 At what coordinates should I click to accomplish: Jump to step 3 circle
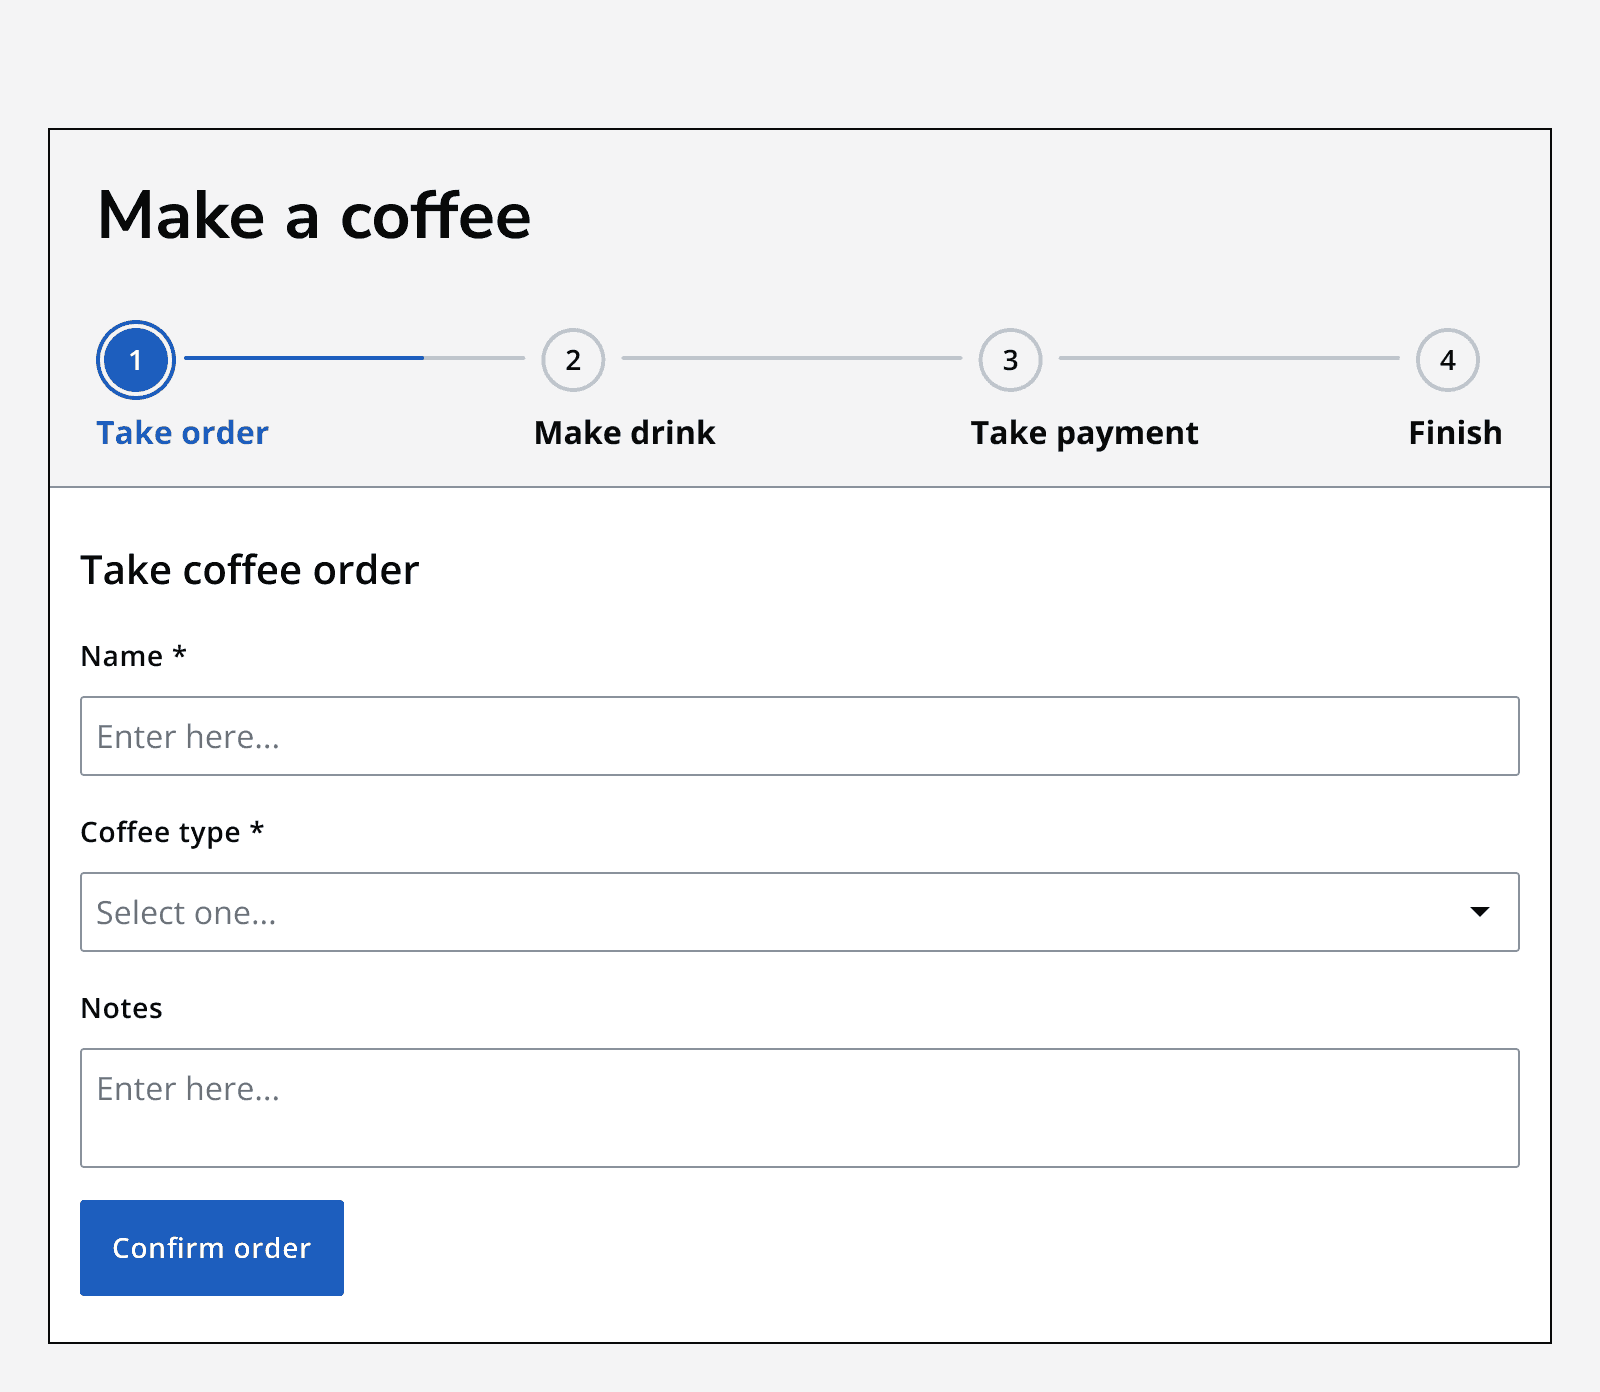[1010, 360]
